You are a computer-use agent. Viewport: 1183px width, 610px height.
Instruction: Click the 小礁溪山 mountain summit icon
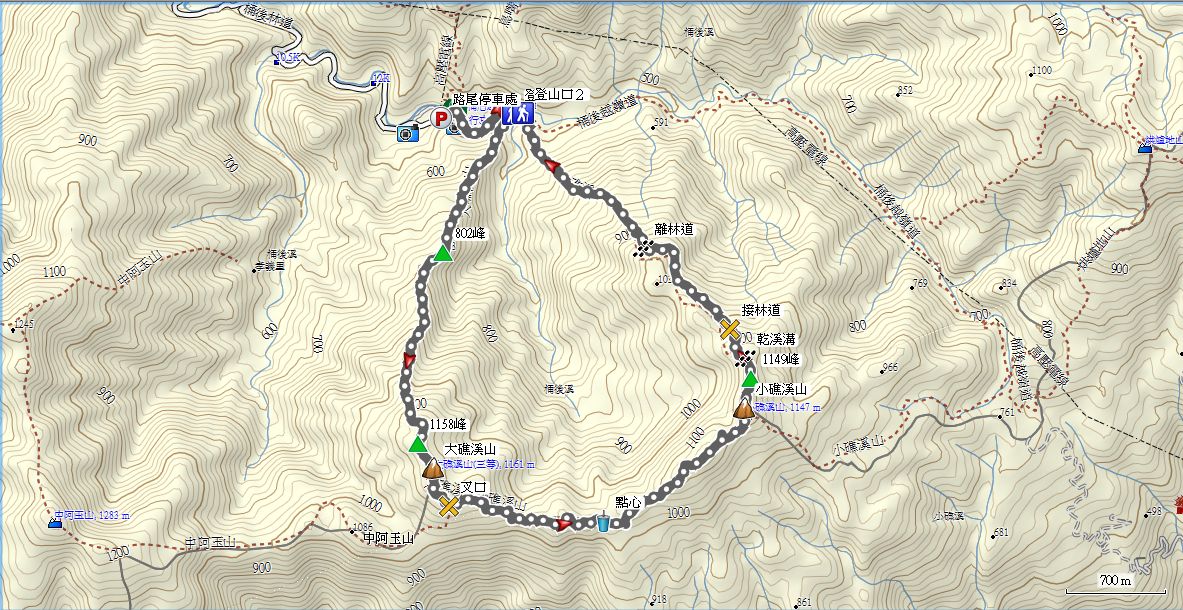click(x=744, y=409)
